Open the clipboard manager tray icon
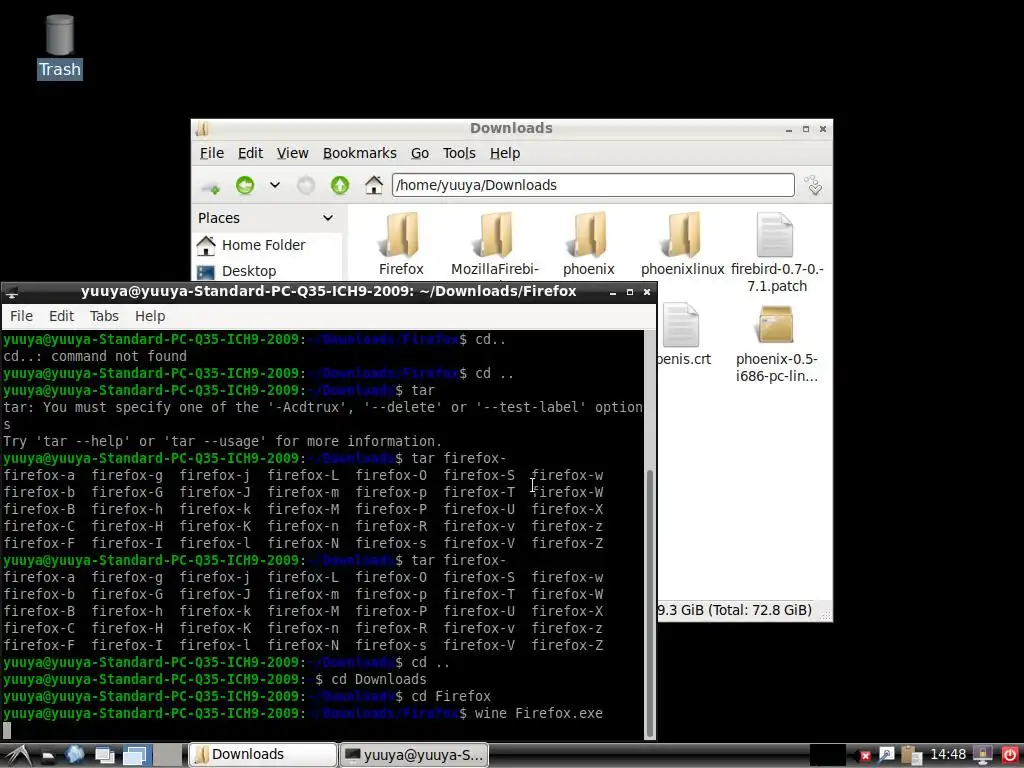The height and width of the screenshot is (768, 1024). [912, 755]
